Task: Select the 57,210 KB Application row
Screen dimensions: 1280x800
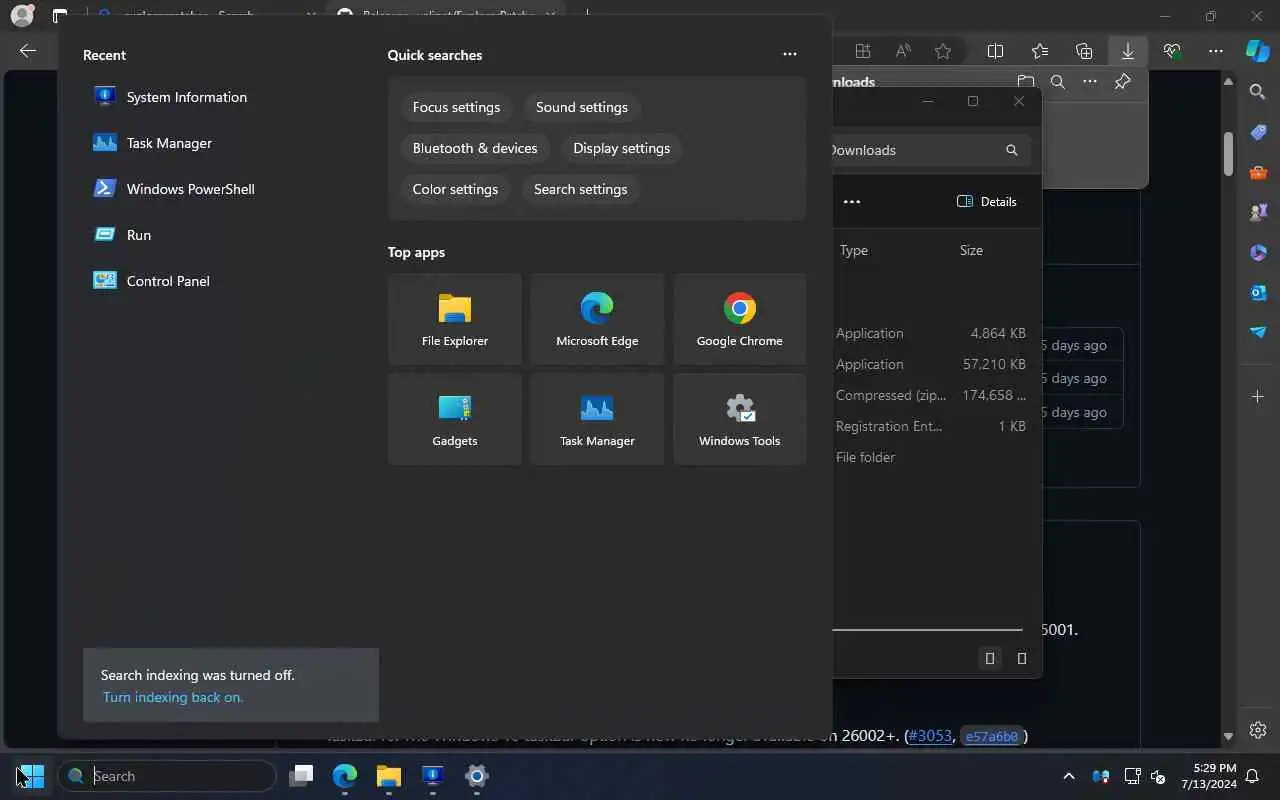Action: [932, 364]
